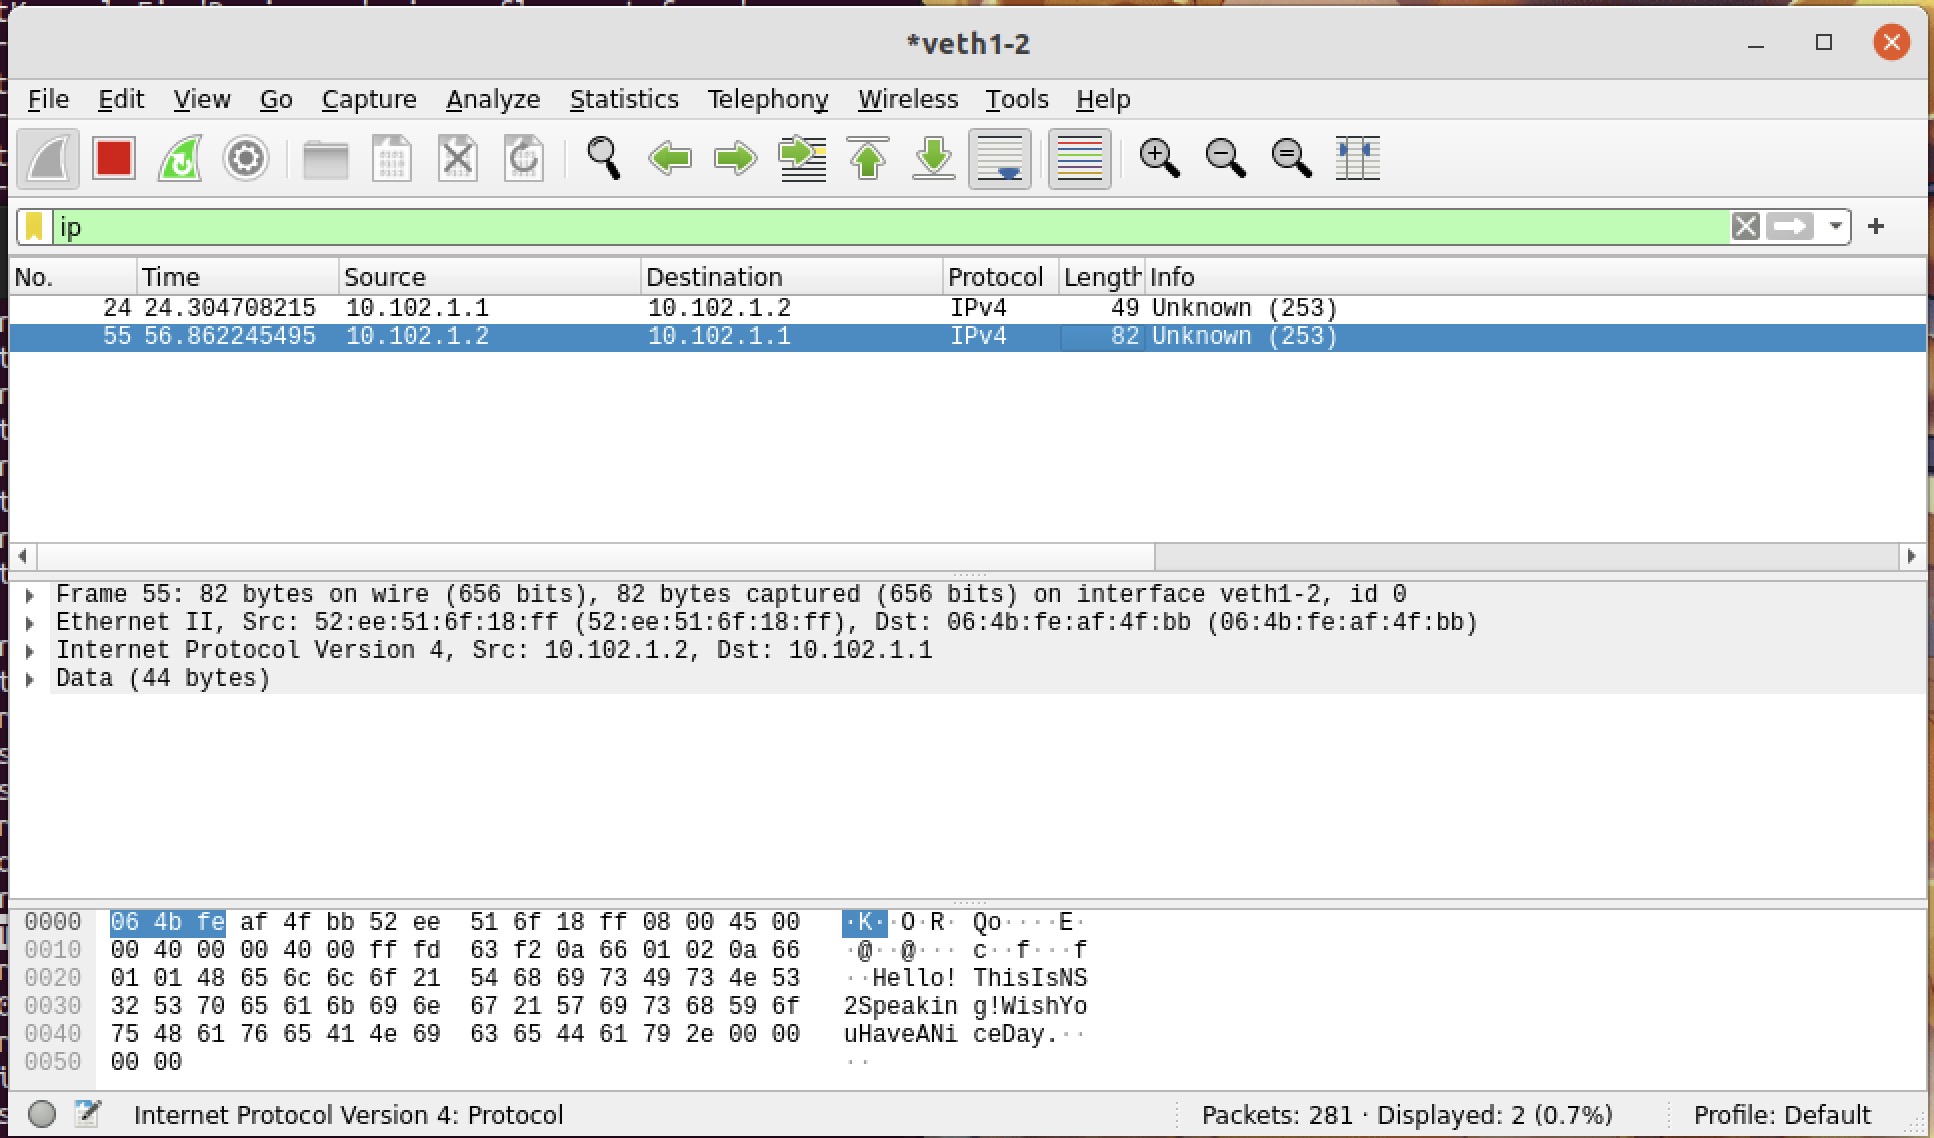Open the recent filters dropdown

click(x=1835, y=227)
